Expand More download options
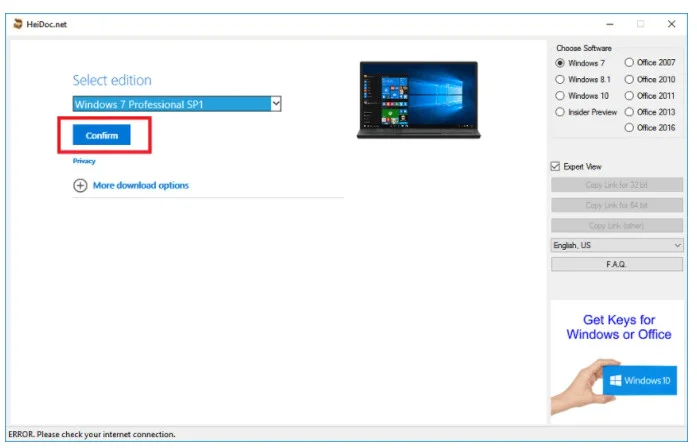This screenshot has height=448, width=697. [x=140, y=185]
